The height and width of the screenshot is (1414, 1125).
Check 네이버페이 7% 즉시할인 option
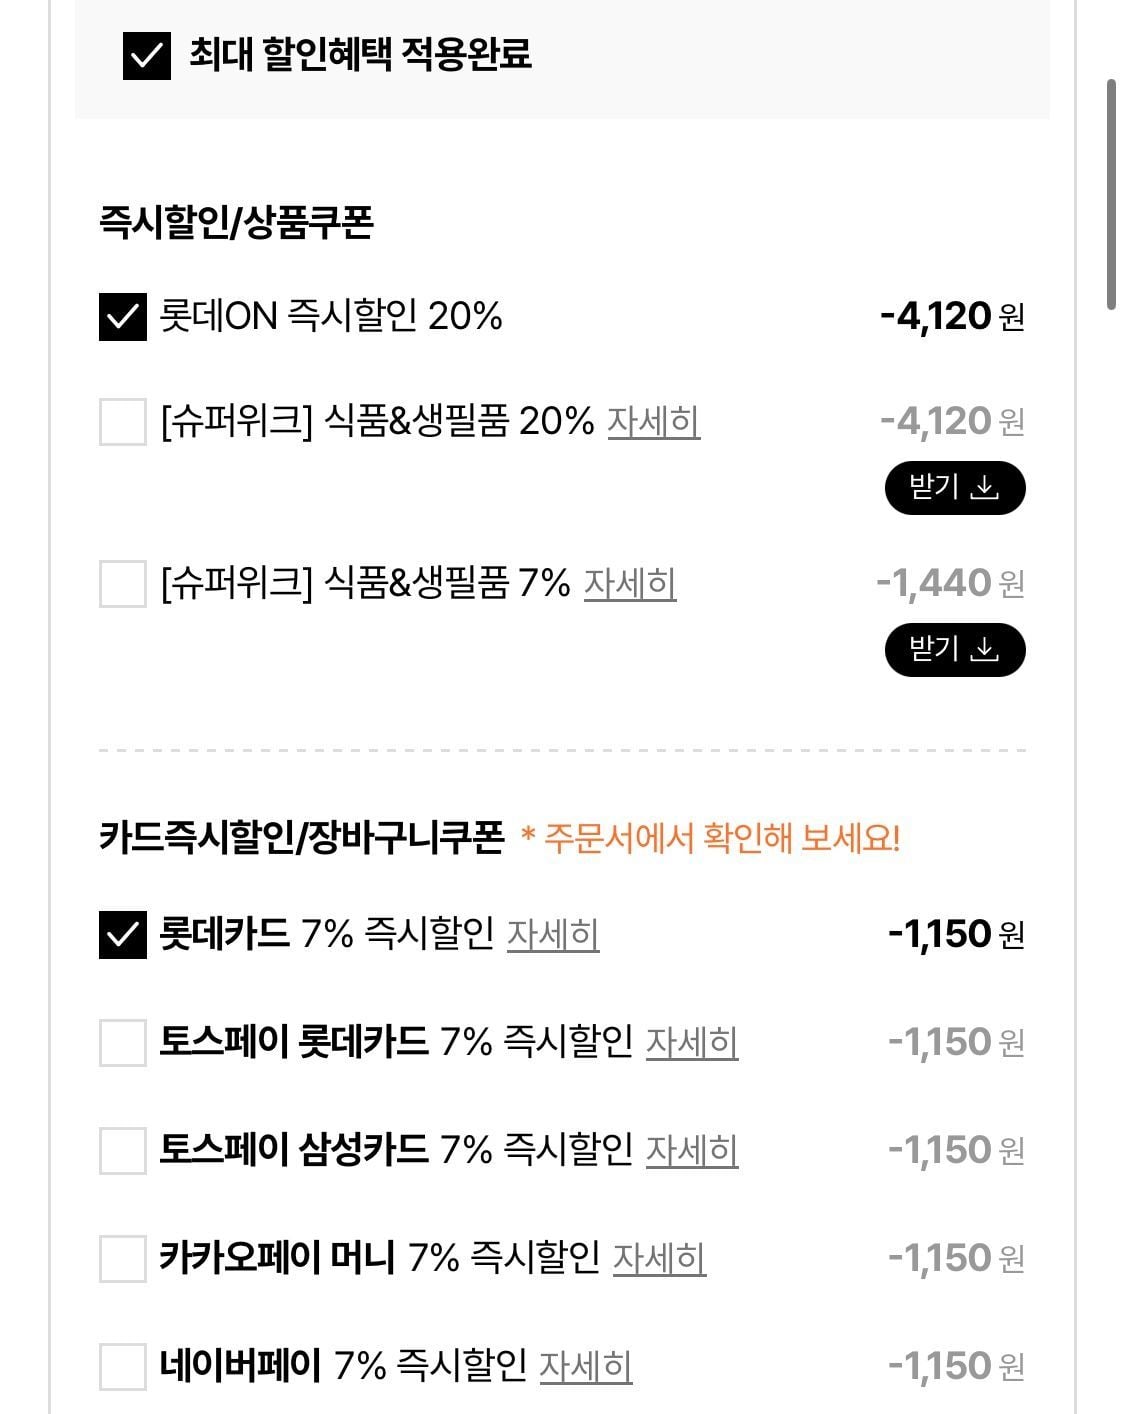coord(123,1366)
